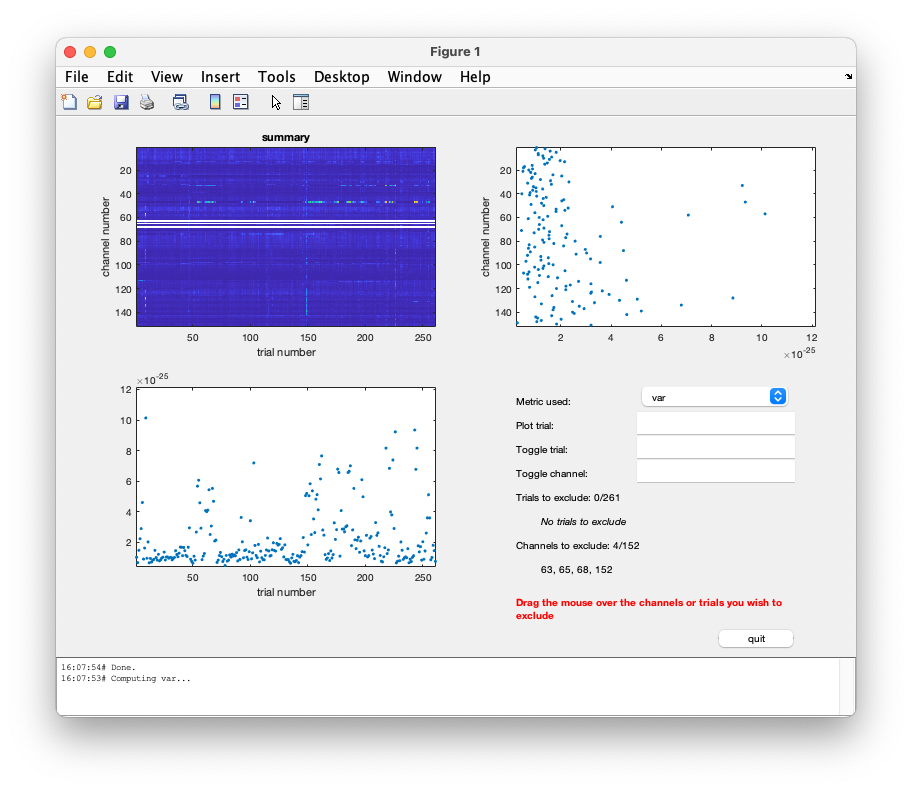Select the Edit Plot arrow tool
Screen dimensions: 912x791
pos(276,102)
